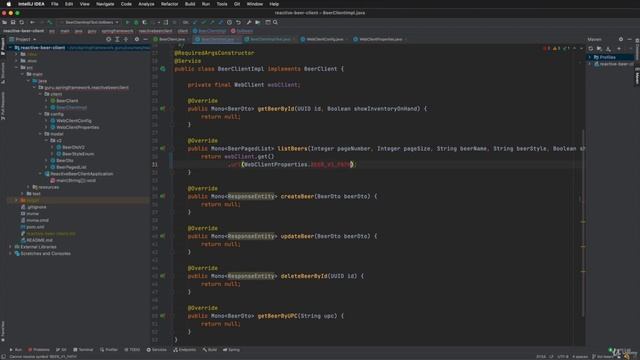This screenshot has height=360, width=640.
Task: Select pom.xml in project tree
Action: click(35, 227)
